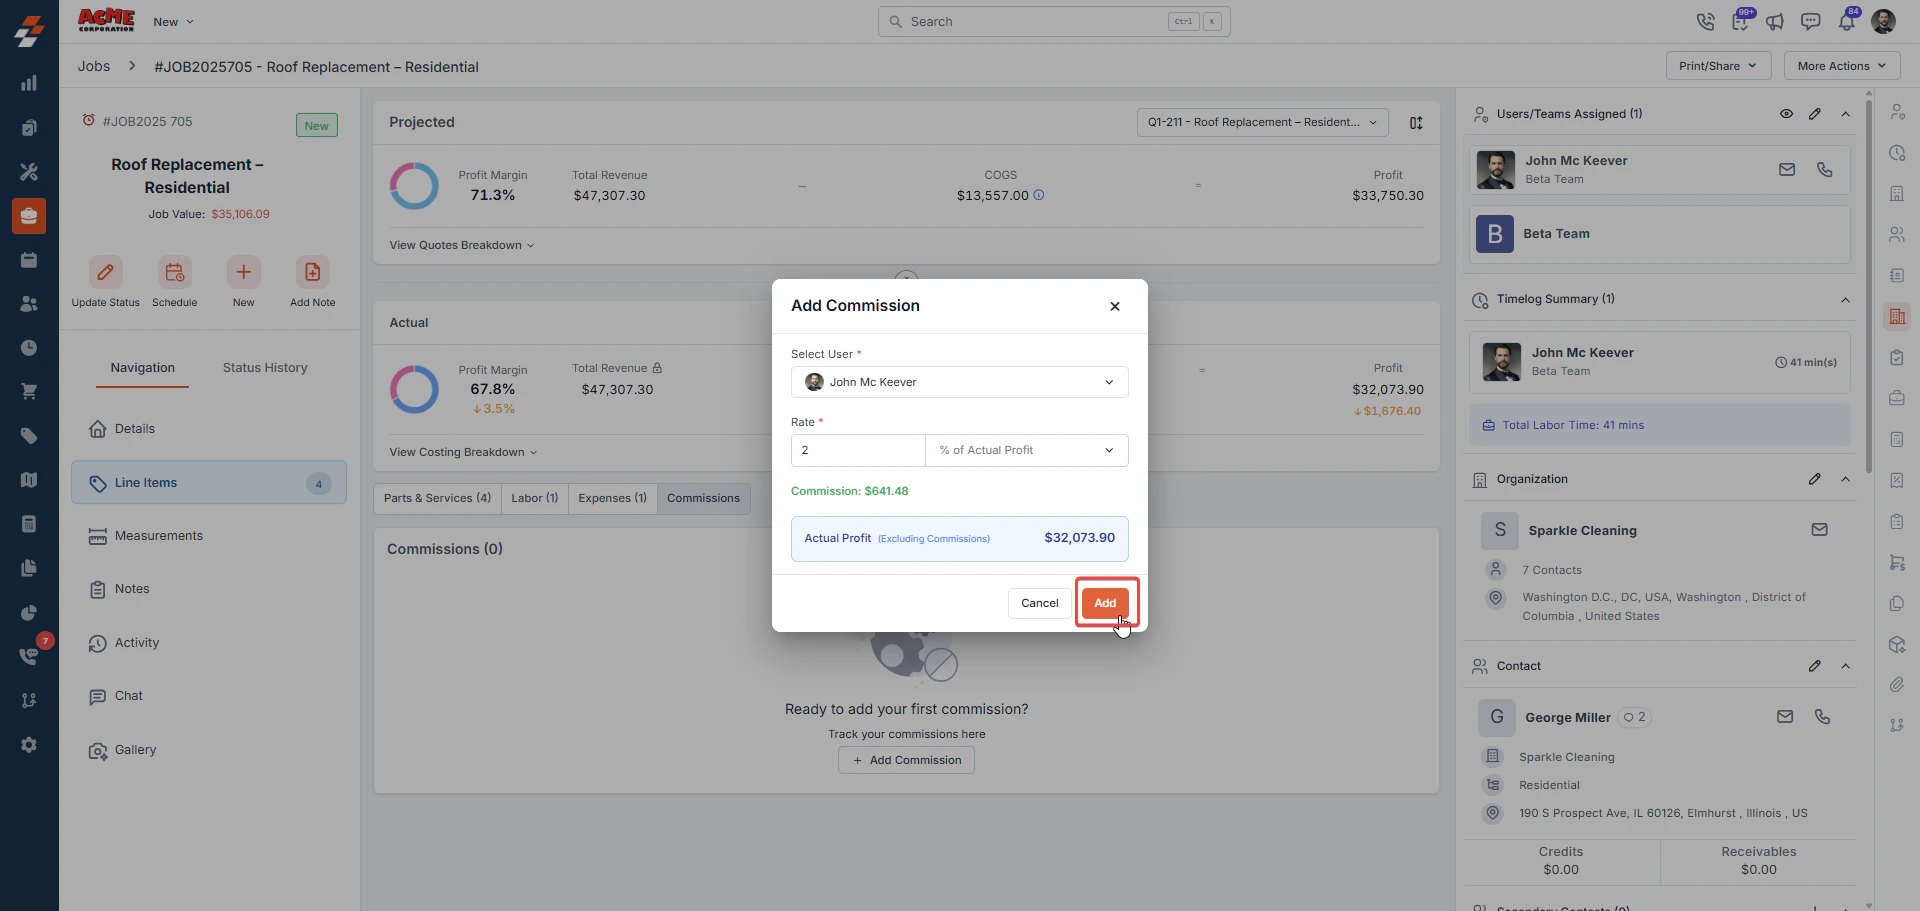This screenshot has height=911, width=1920.
Task: Click the New plus icon under job title
Action: [x=243, y=272]
